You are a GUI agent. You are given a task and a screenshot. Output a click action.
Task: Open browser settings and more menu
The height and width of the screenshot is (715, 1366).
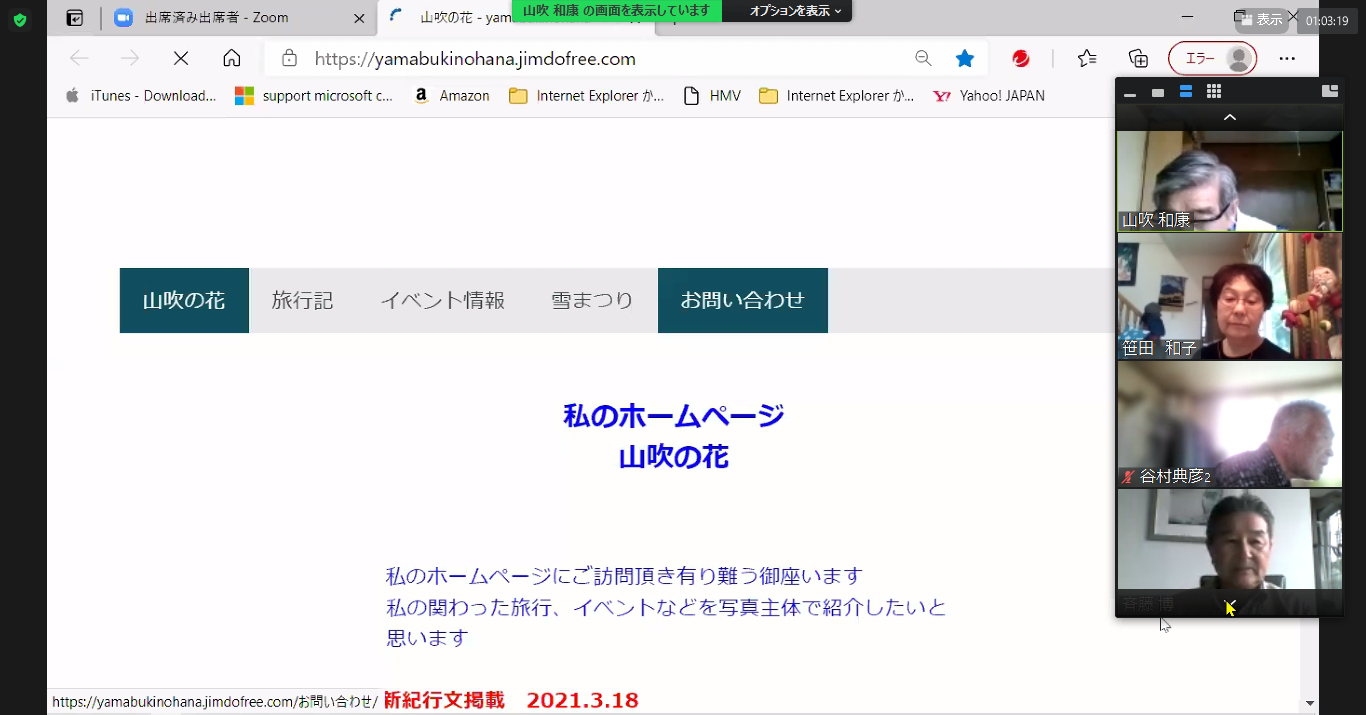(x=1287, y=59)
